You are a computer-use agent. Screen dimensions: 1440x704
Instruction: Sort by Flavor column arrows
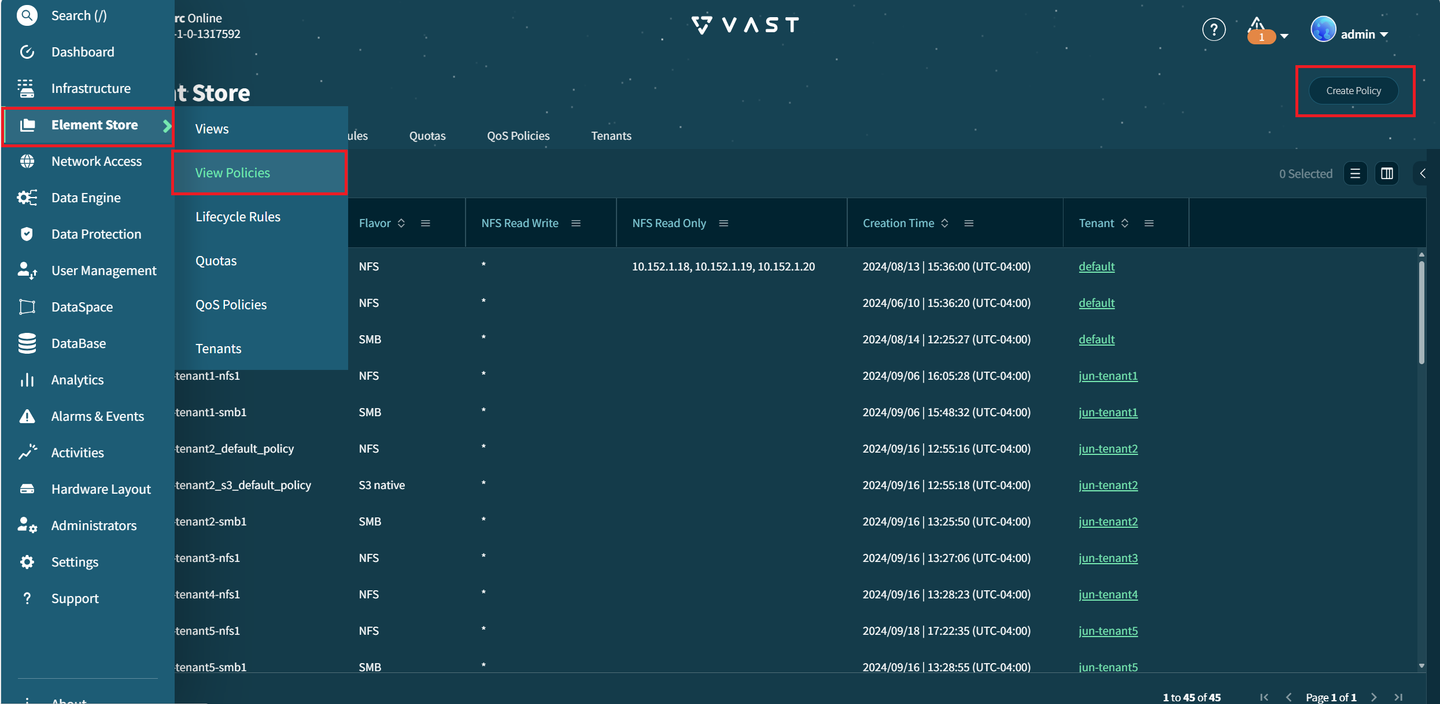pyautogui.click(x=401, y=223)
